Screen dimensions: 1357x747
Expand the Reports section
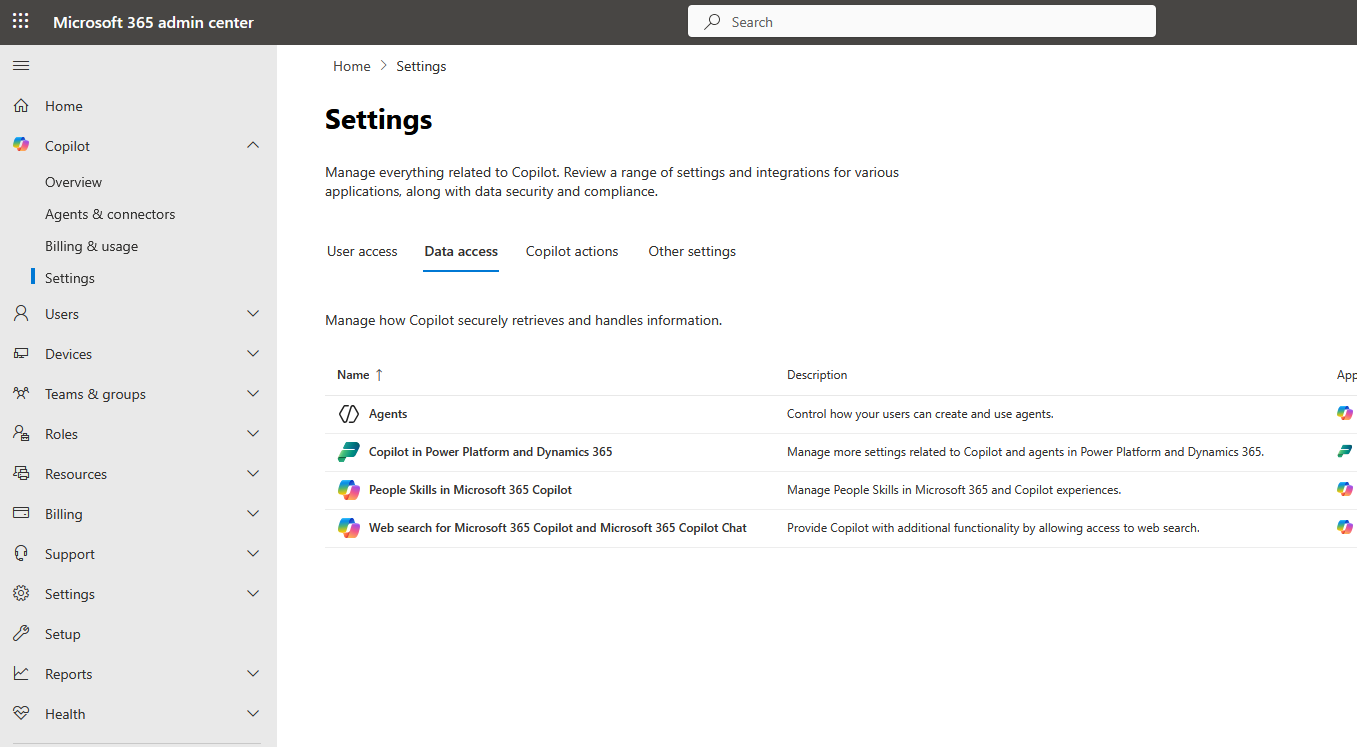click(253, 673)
